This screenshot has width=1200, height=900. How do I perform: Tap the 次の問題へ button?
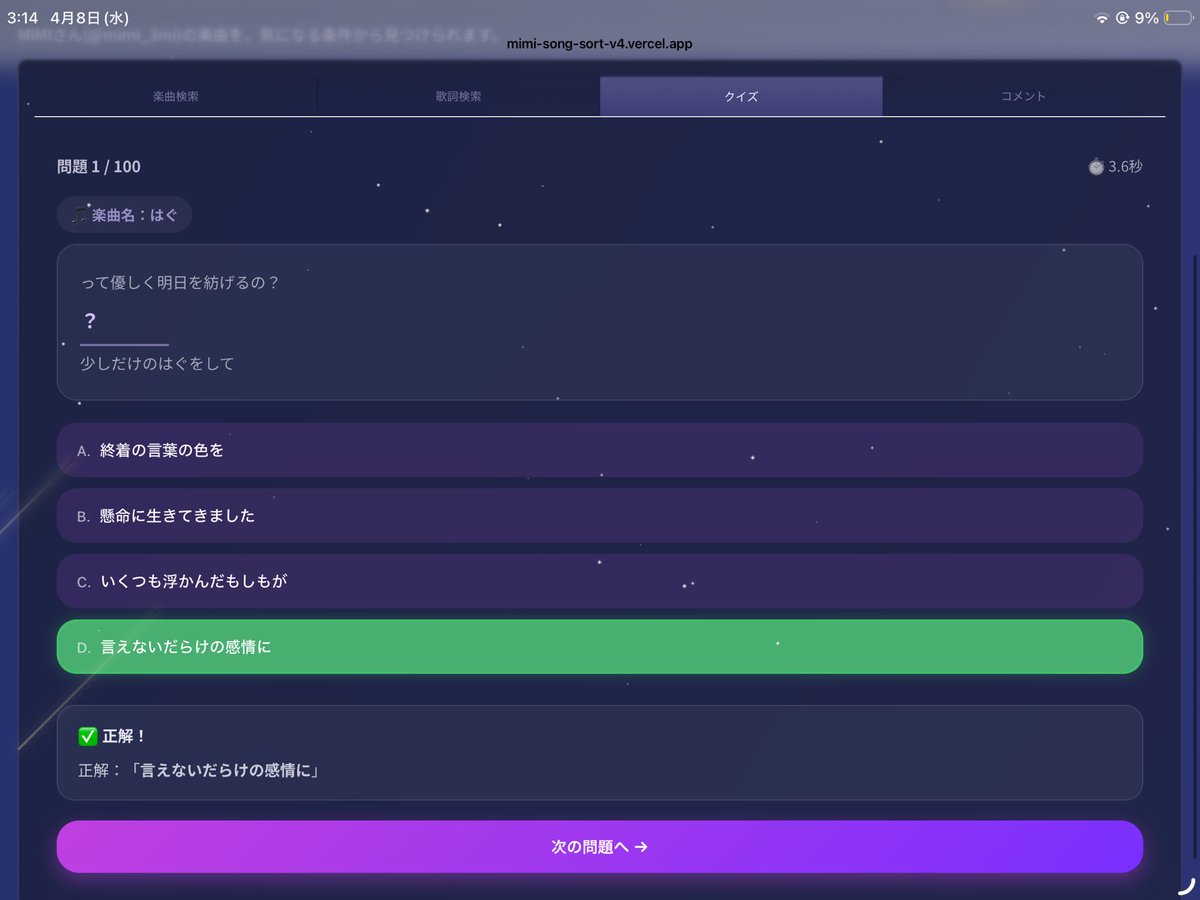(x=600, y=847)
